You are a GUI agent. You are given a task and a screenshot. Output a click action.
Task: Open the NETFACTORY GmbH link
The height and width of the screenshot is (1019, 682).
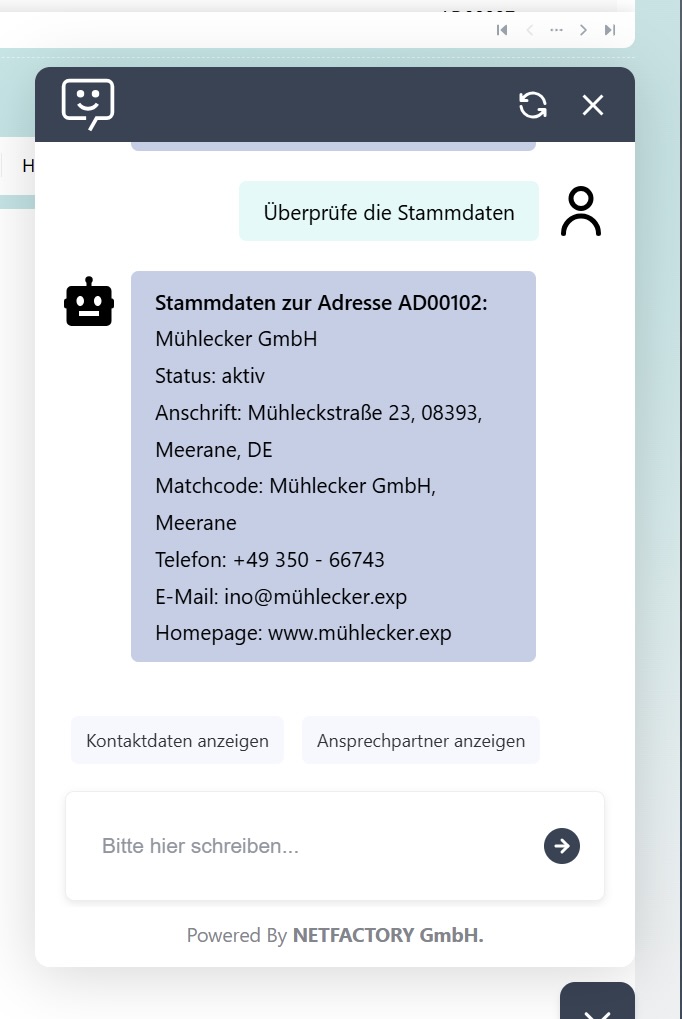click(x=388, y=936)
